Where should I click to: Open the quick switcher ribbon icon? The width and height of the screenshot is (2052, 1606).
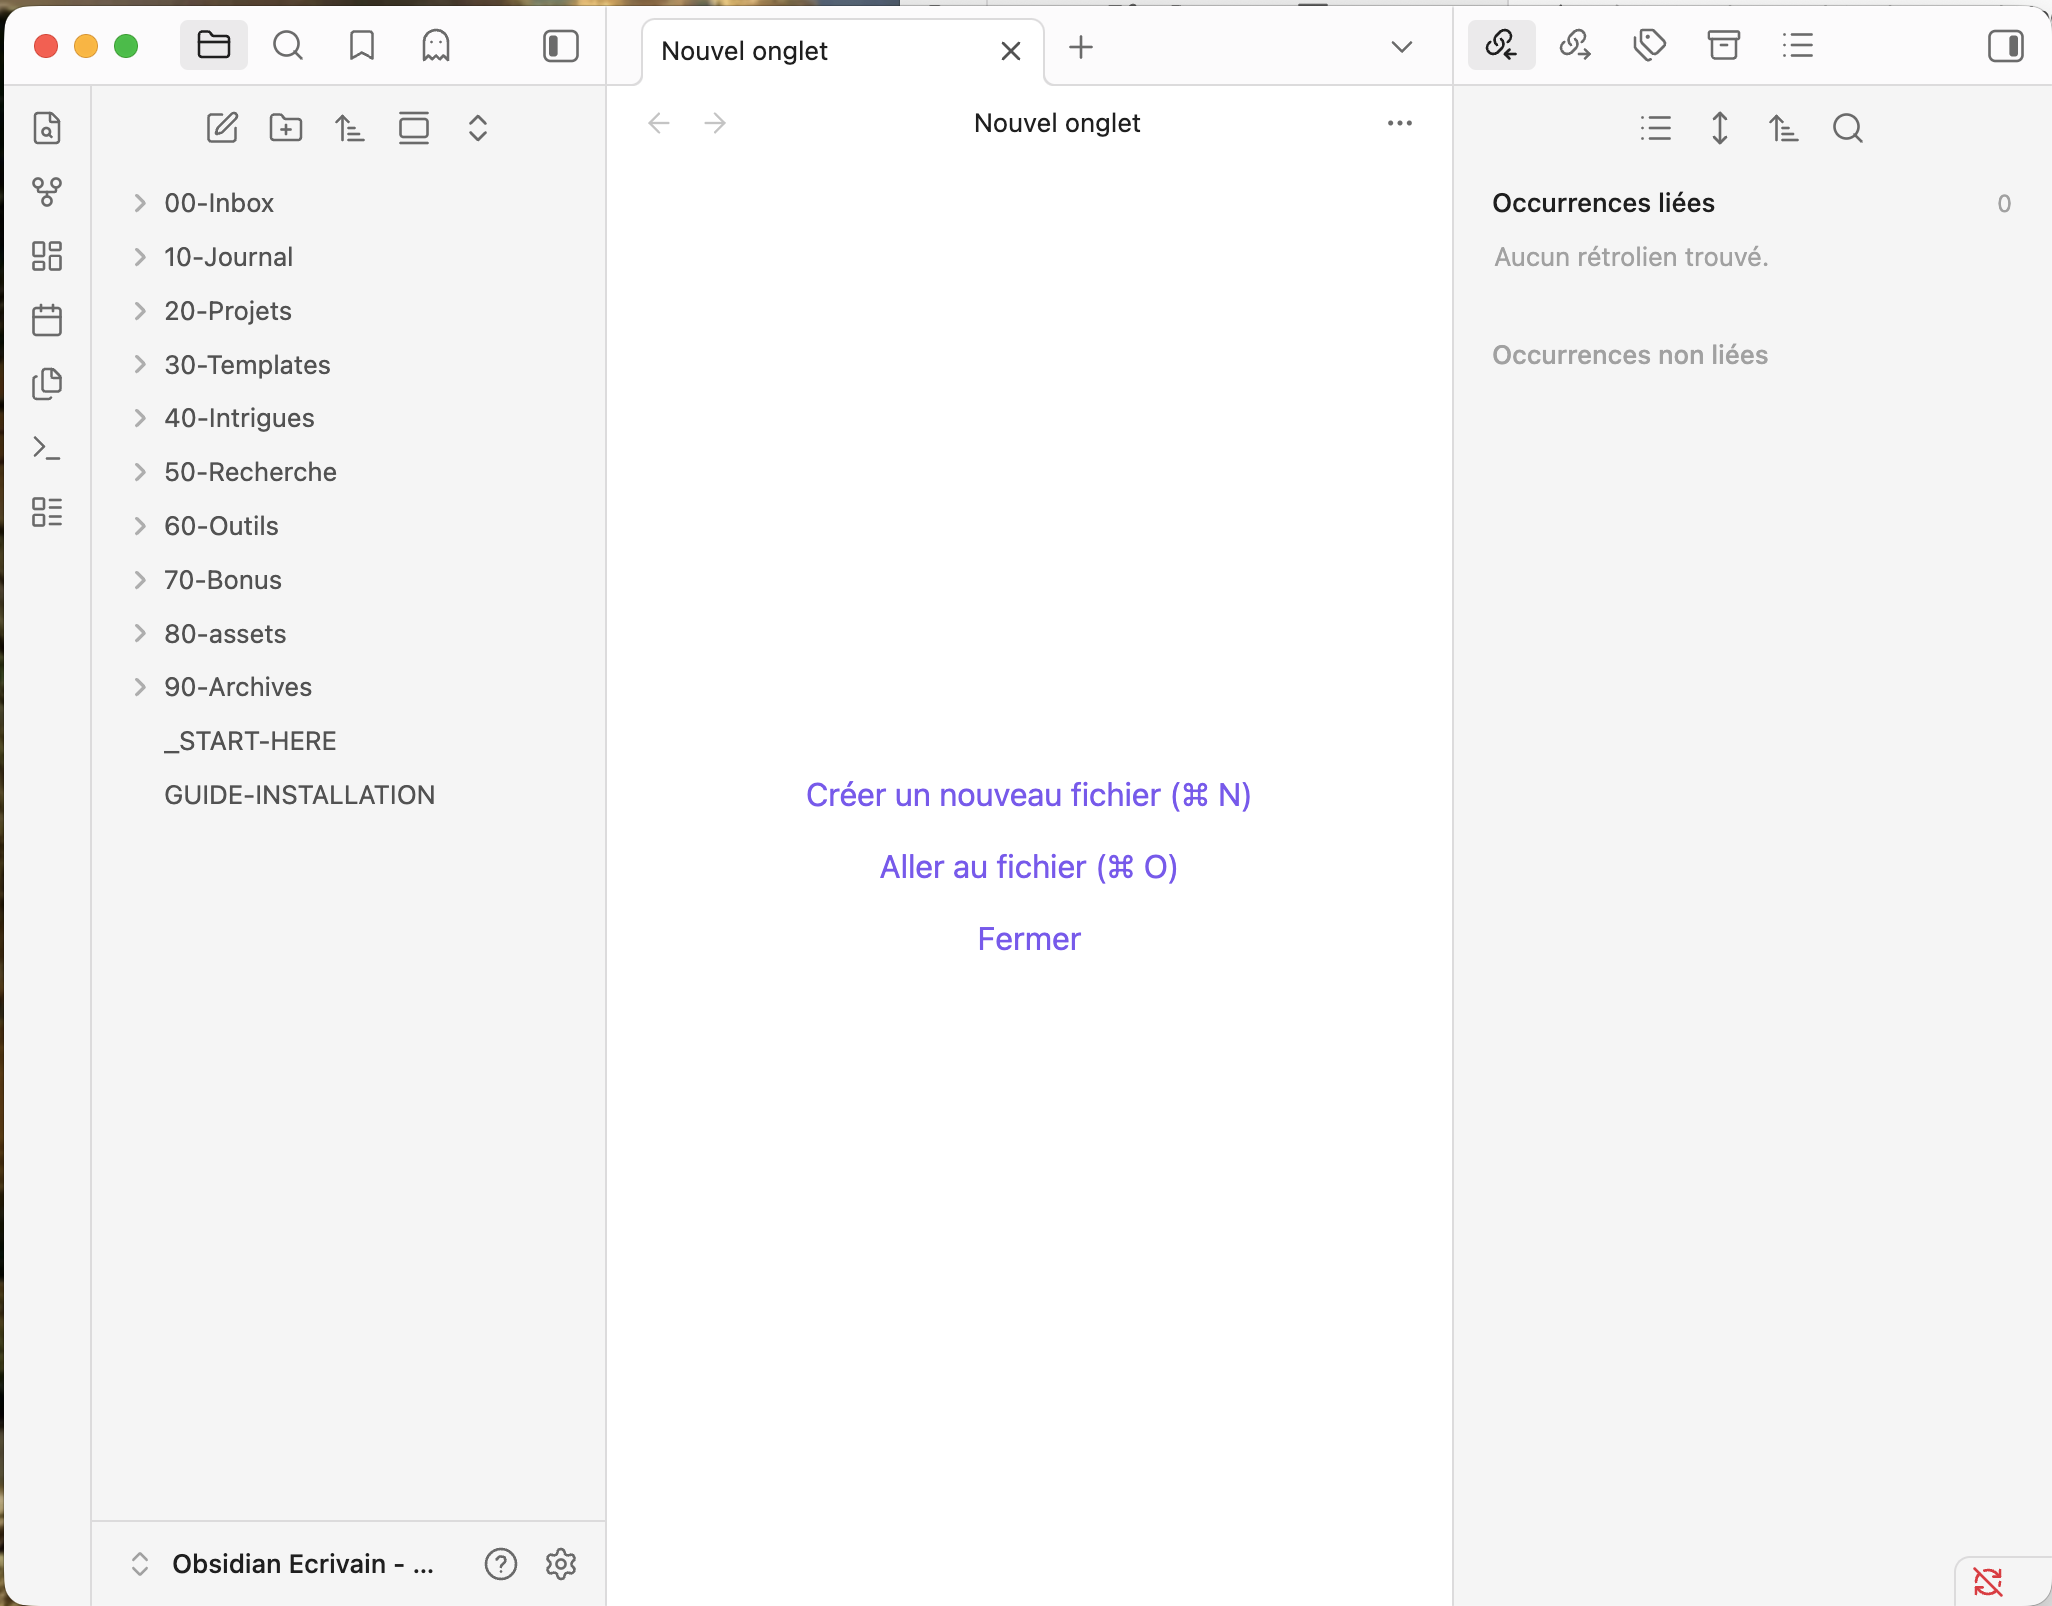(x=47, y=128)
